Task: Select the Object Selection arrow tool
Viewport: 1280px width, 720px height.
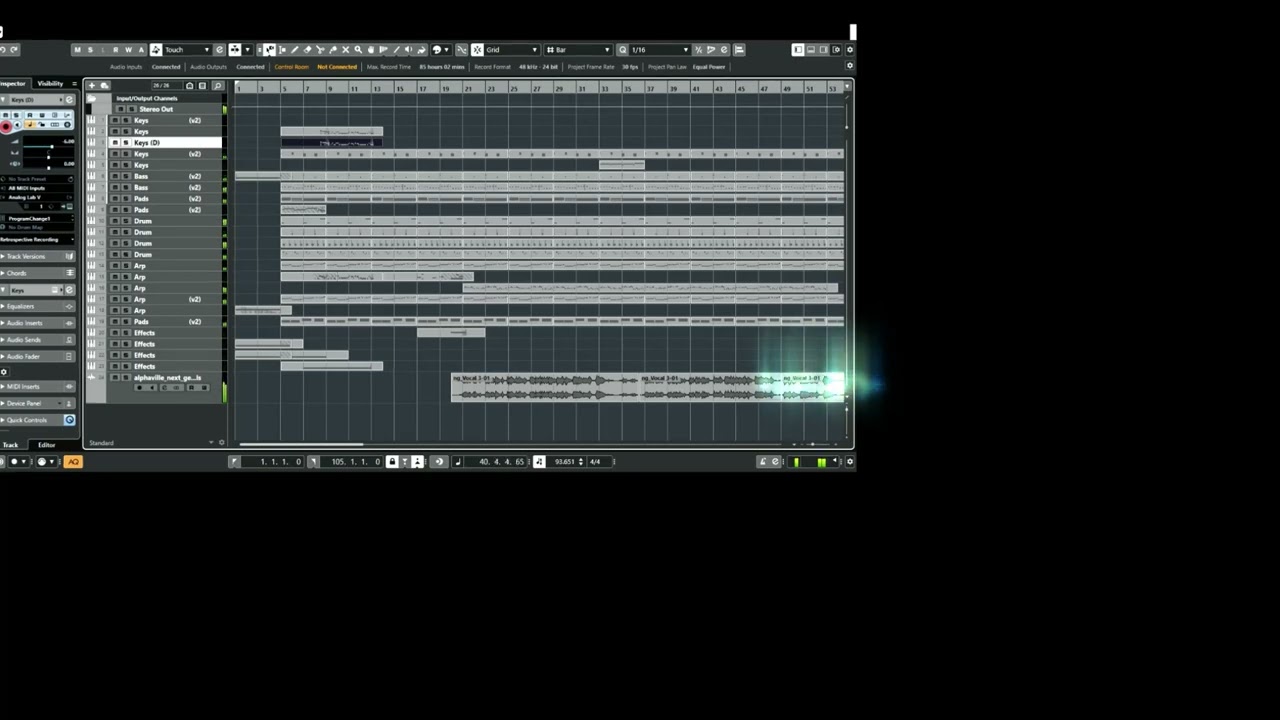Action: coord(270,49)
